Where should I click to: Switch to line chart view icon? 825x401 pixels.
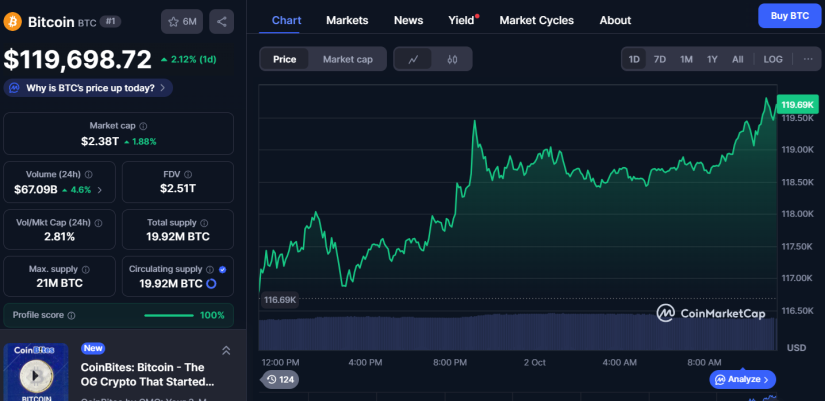tap(413, 59)
